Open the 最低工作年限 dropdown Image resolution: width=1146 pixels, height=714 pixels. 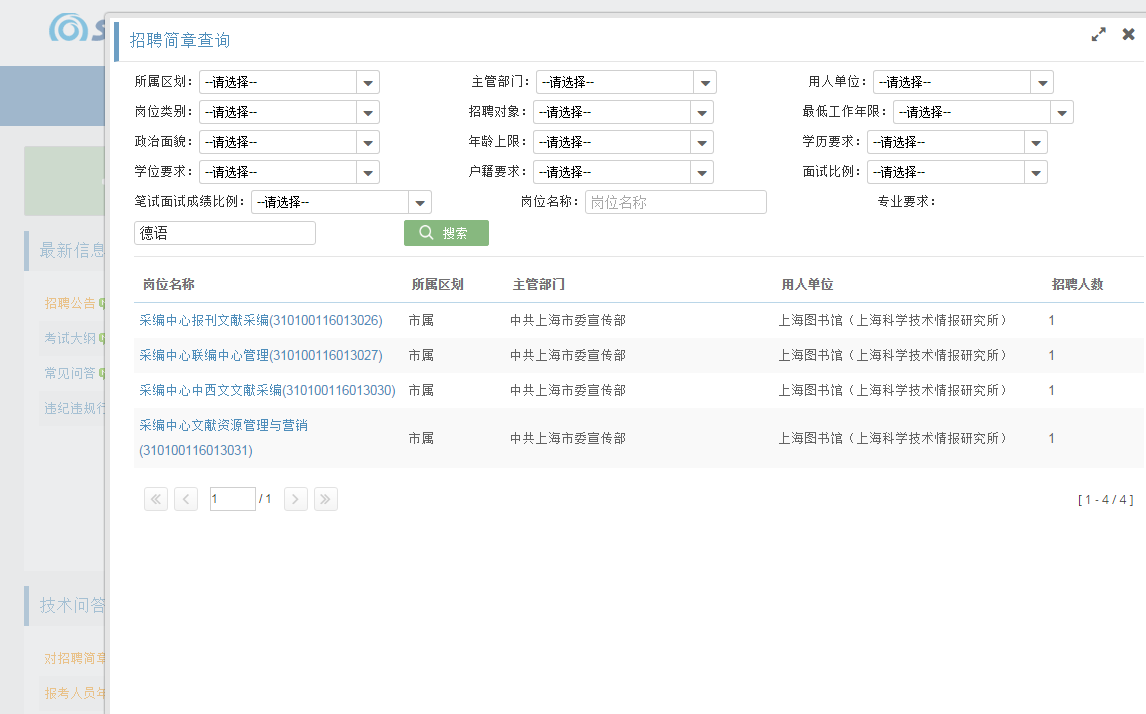[x=983, y=112]
